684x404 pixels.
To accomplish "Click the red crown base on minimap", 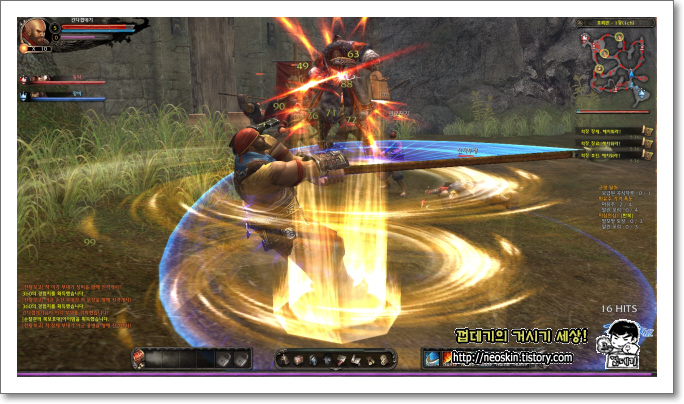I will click(x=585, y=38).
